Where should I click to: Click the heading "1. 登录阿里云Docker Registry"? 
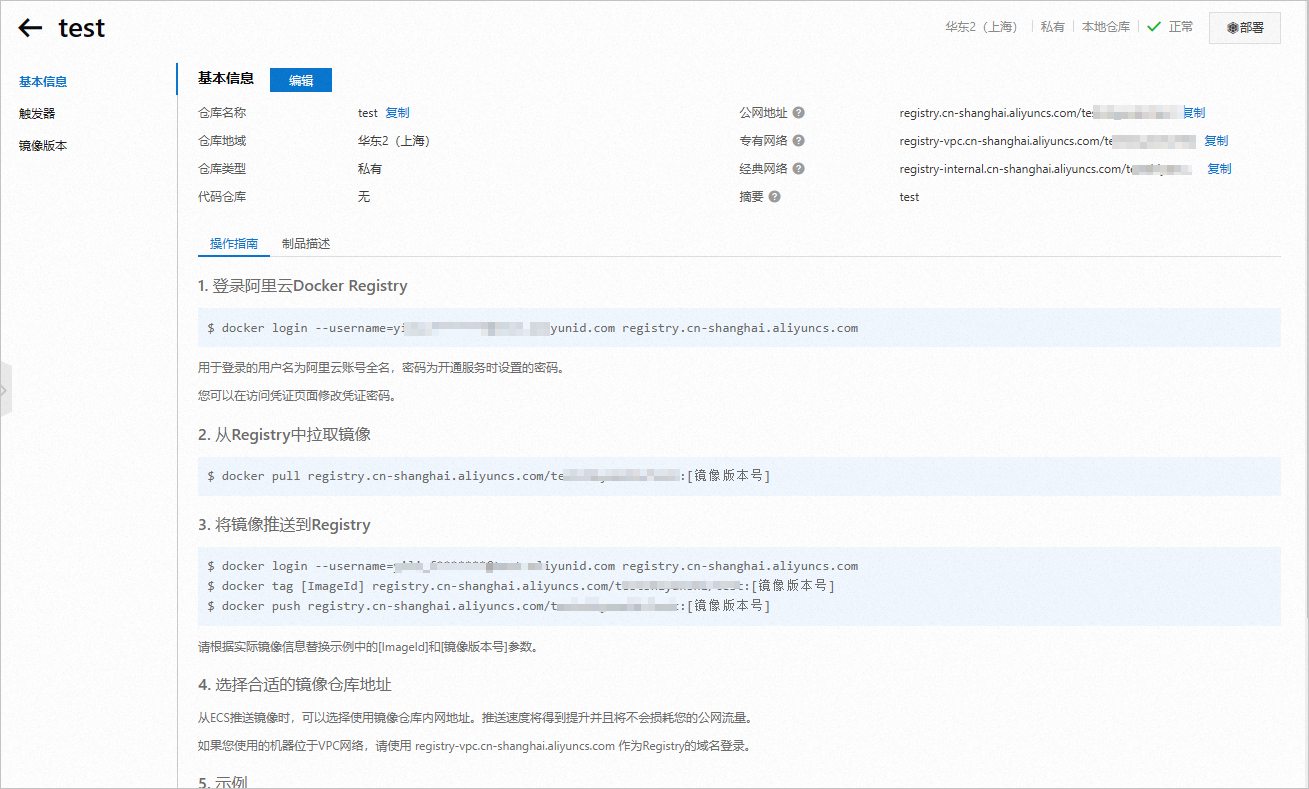(303, 286)
